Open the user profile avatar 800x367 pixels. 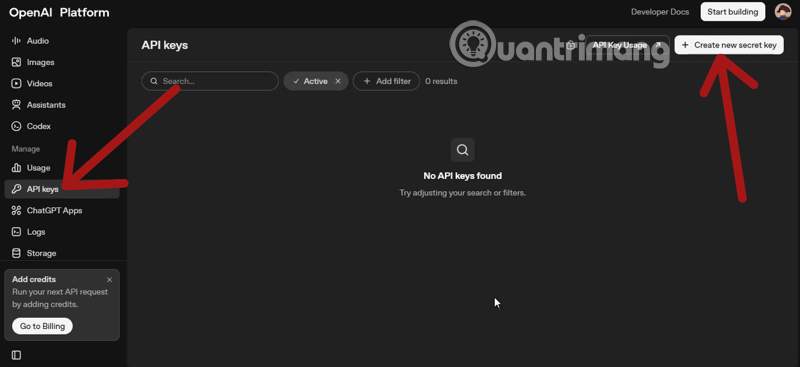tap(783, 12)
